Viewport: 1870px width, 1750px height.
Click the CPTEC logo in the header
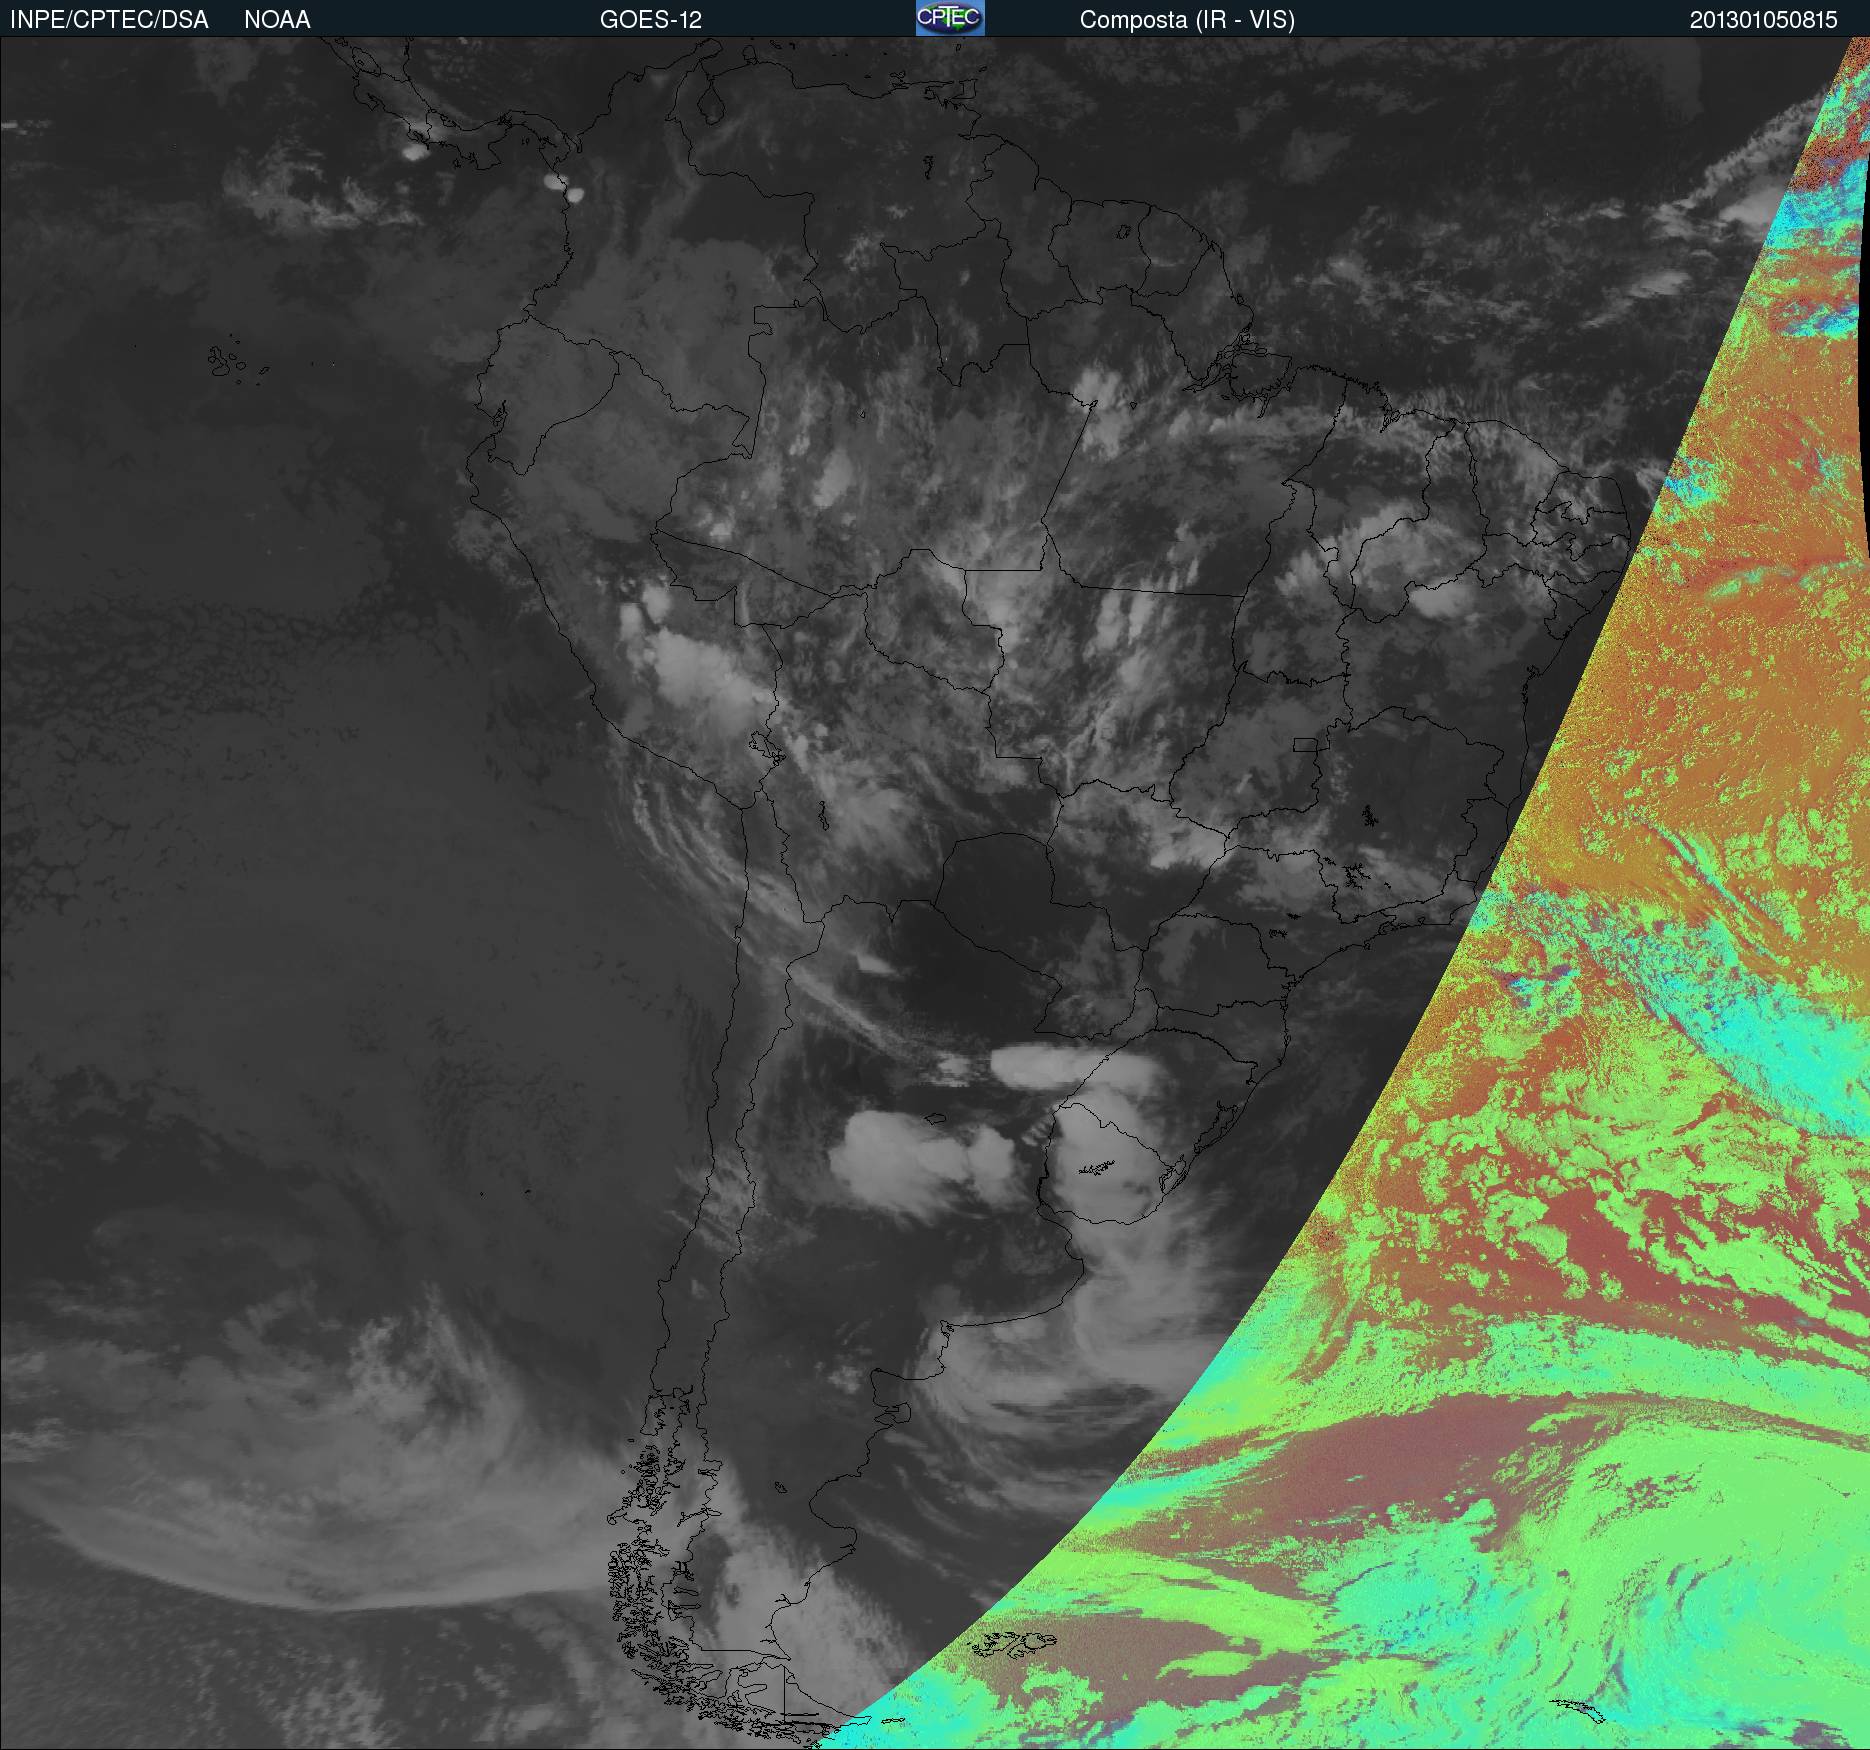pyautogui.click(x=950, y=18)
